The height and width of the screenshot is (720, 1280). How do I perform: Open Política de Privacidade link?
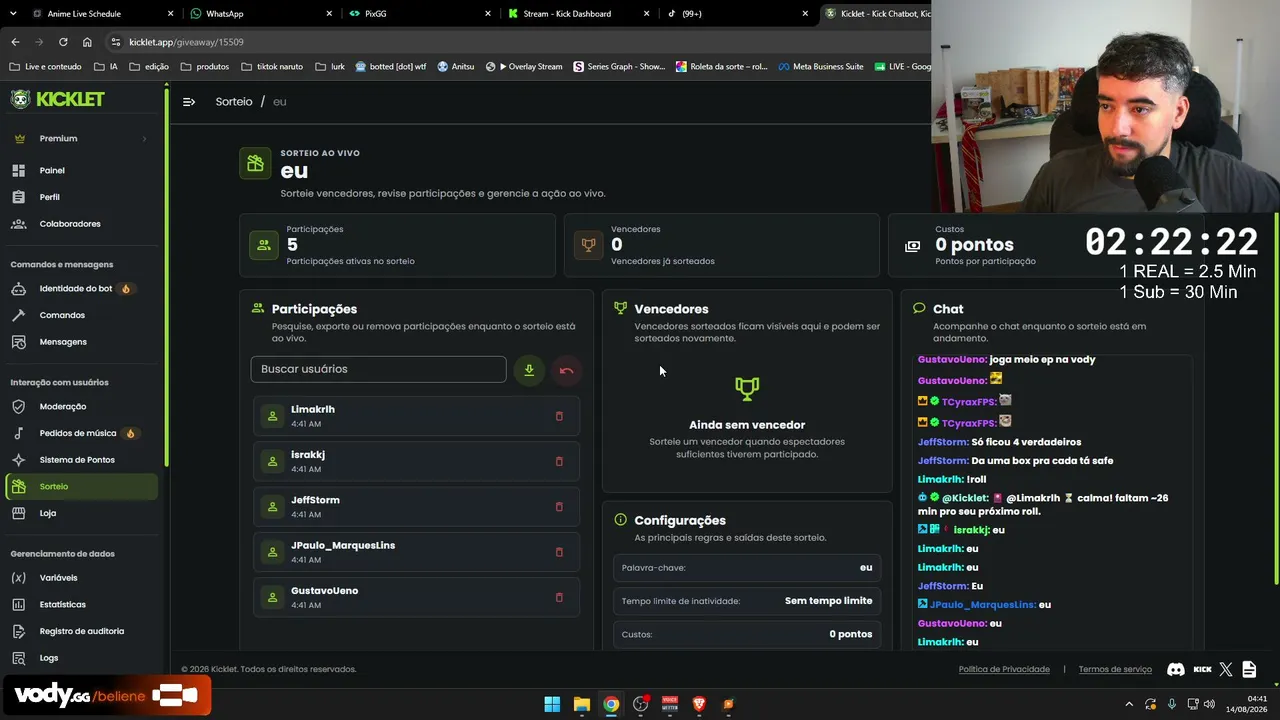[x=1004, y=670]
